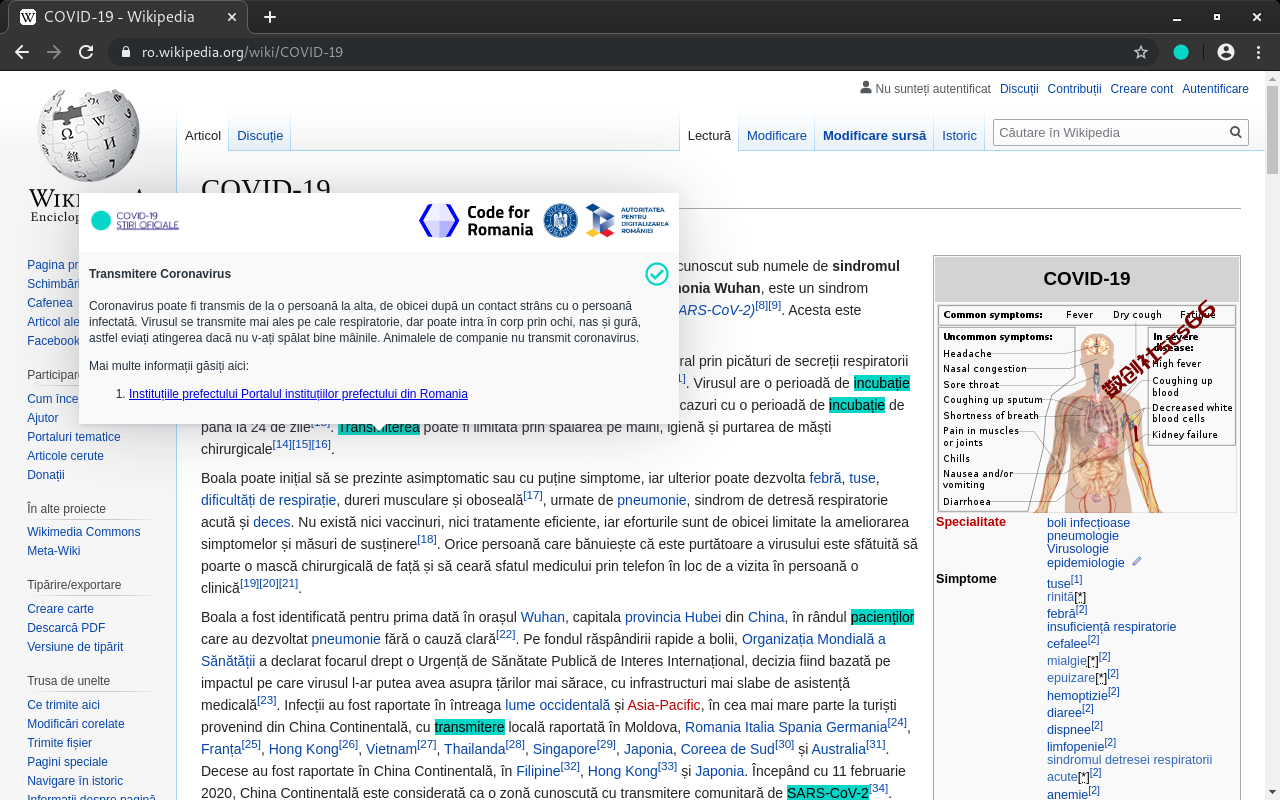Open the COVID-19 symptoms diagram image
This screenshot has width=1280, height=800.
click(1087, 408)
